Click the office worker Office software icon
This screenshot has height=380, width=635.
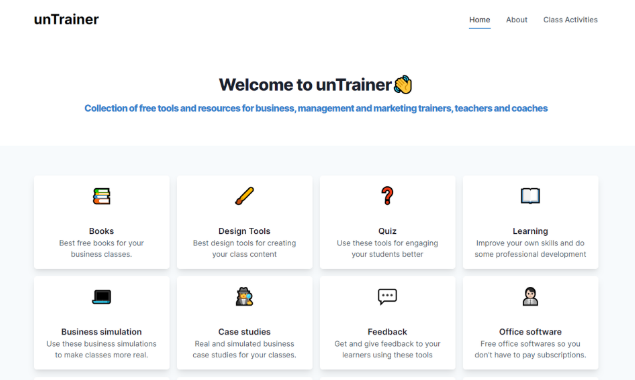click(530, 297)
